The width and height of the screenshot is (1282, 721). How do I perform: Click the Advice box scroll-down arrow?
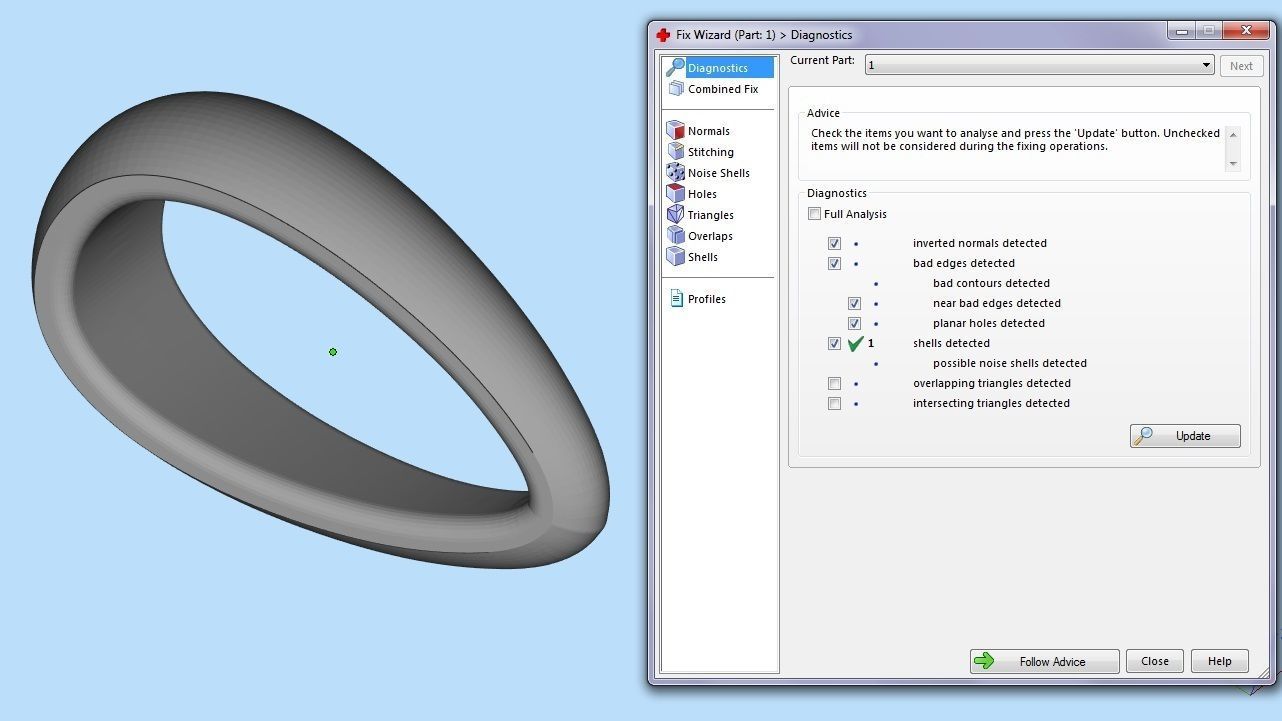tap(1233, 163)
